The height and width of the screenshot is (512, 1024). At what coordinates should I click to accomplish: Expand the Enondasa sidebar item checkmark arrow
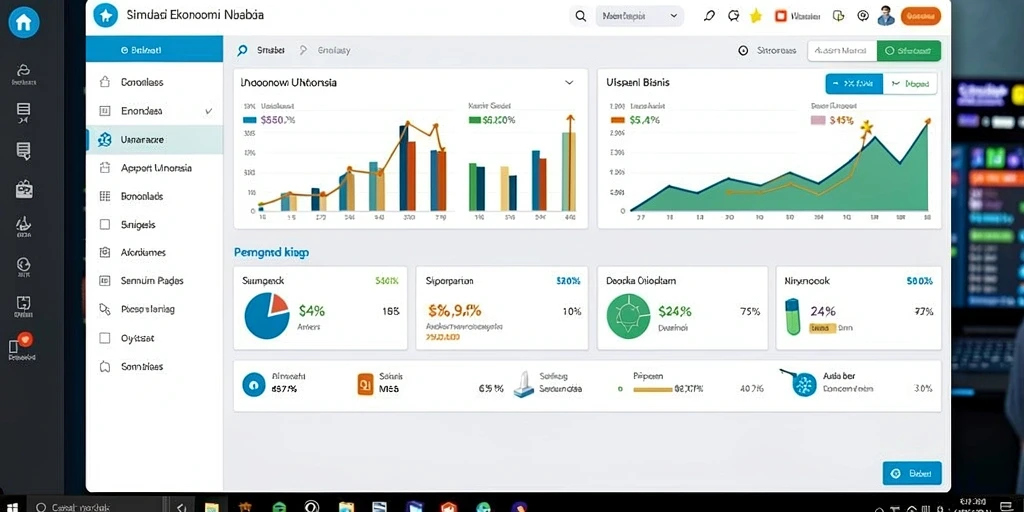coord(208,111)
